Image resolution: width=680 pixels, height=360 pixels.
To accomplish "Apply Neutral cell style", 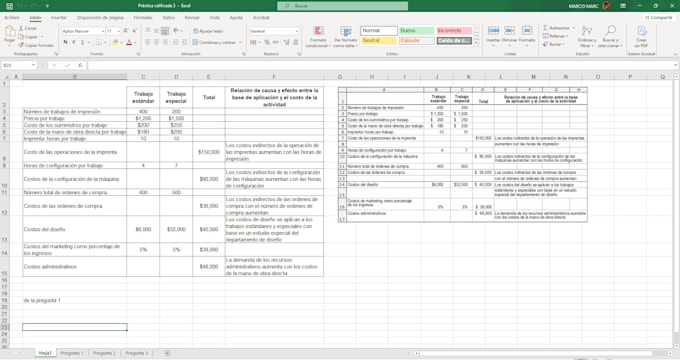I will pyautogui.click(x=379, y=41).
